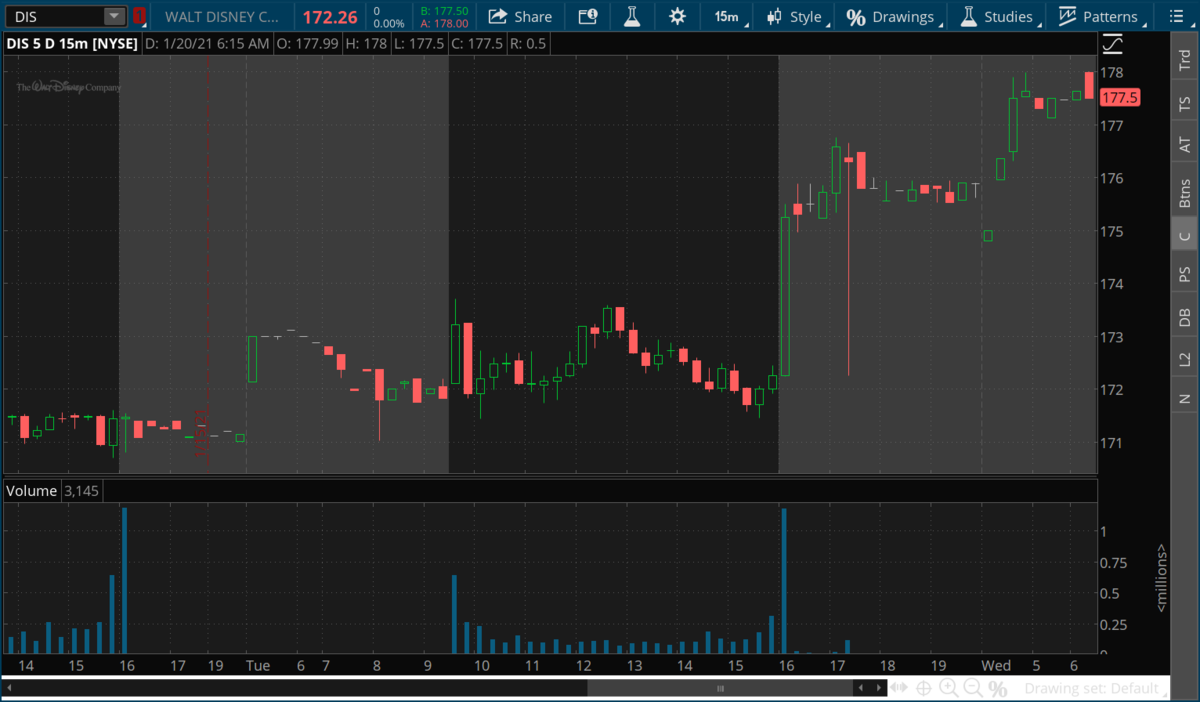The image size is (1200, 702).
Task: Click the Walt Disney Company watermark logo
Action: (68, 87)
